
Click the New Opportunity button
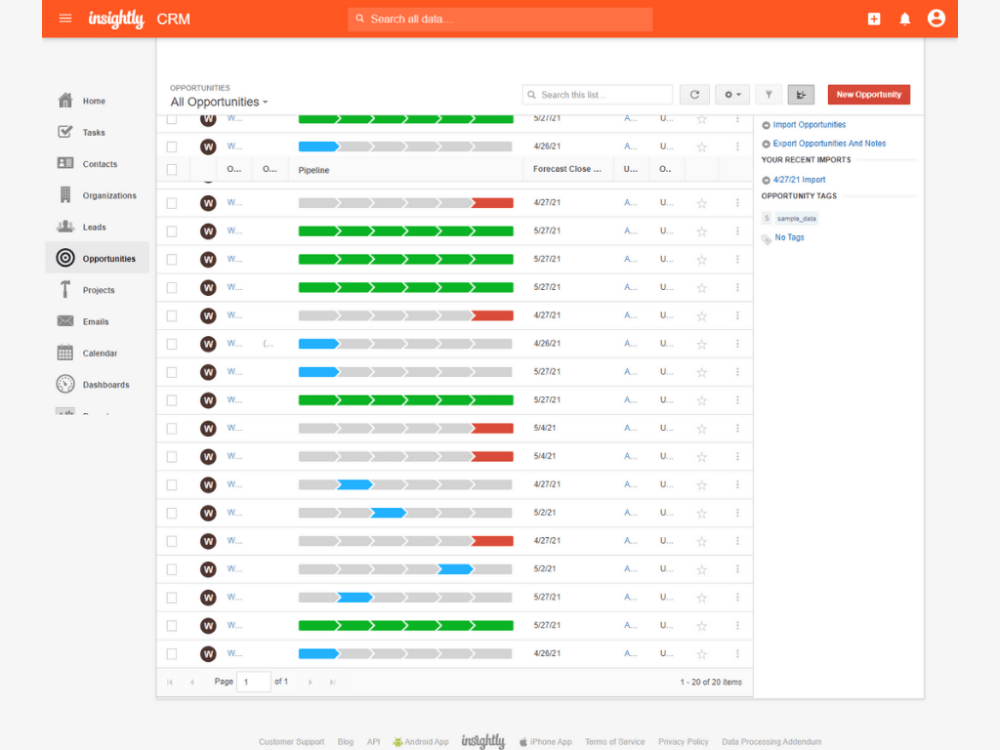coord(869,94)
